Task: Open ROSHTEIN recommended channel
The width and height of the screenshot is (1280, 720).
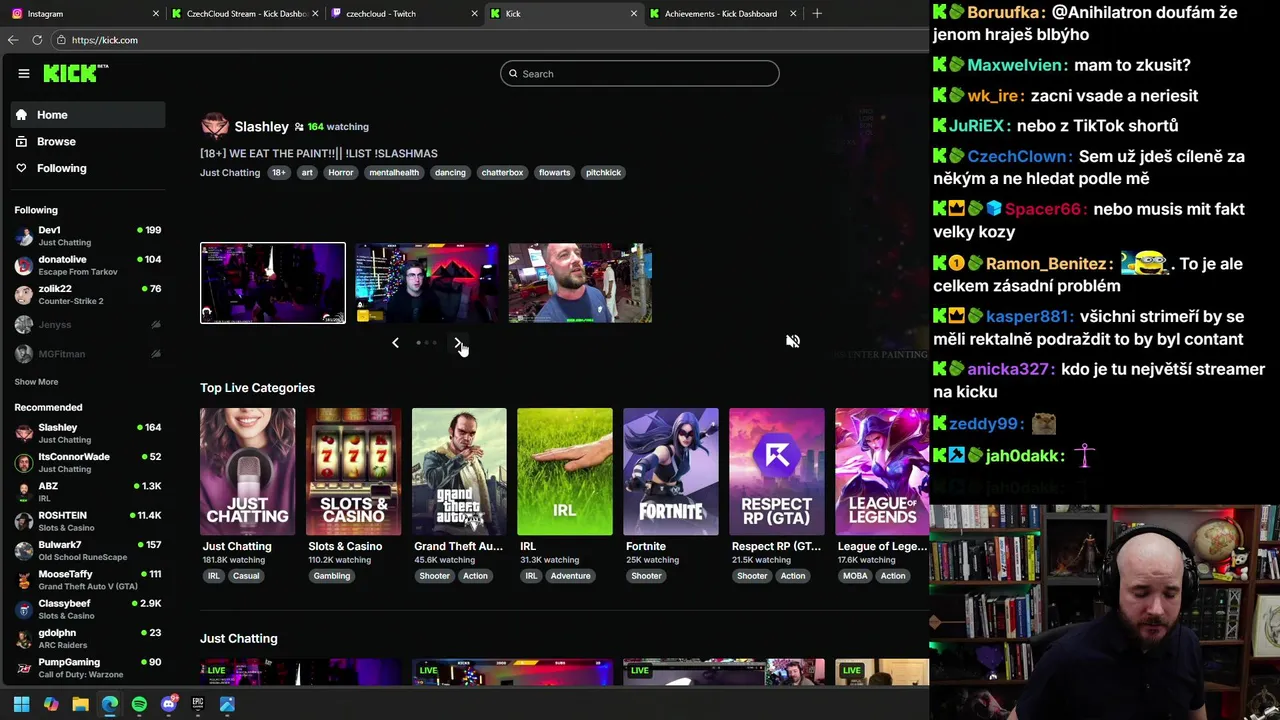Action: click(x=88, y=521)
